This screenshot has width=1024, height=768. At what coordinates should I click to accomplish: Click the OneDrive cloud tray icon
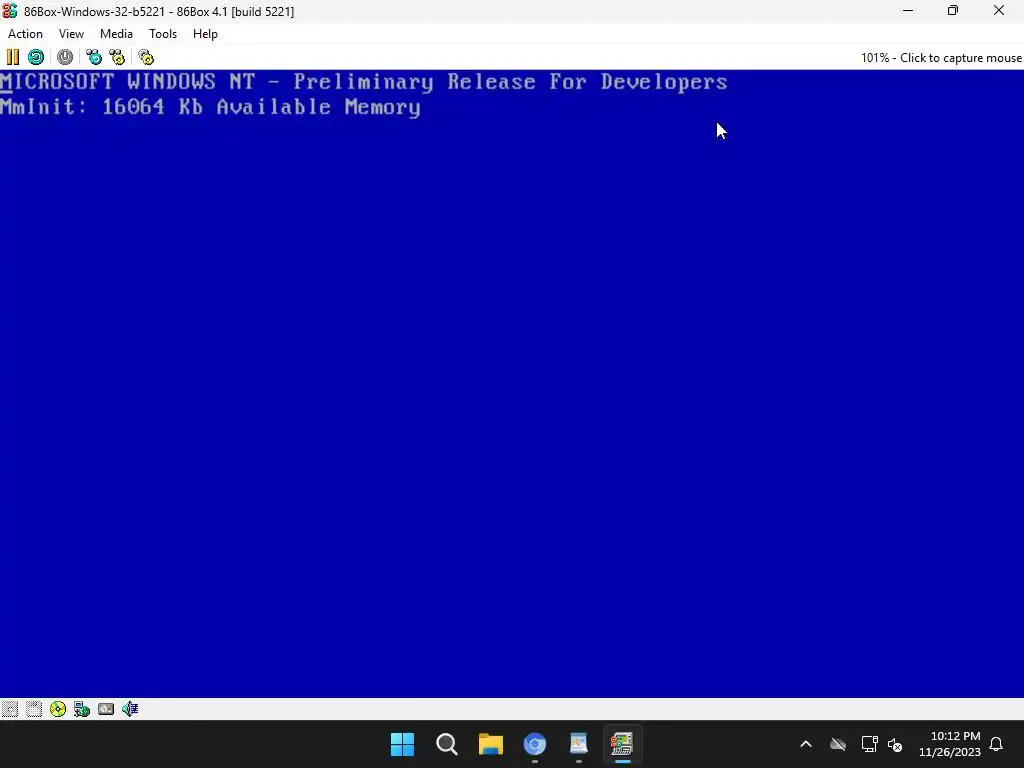coord(838,744)
